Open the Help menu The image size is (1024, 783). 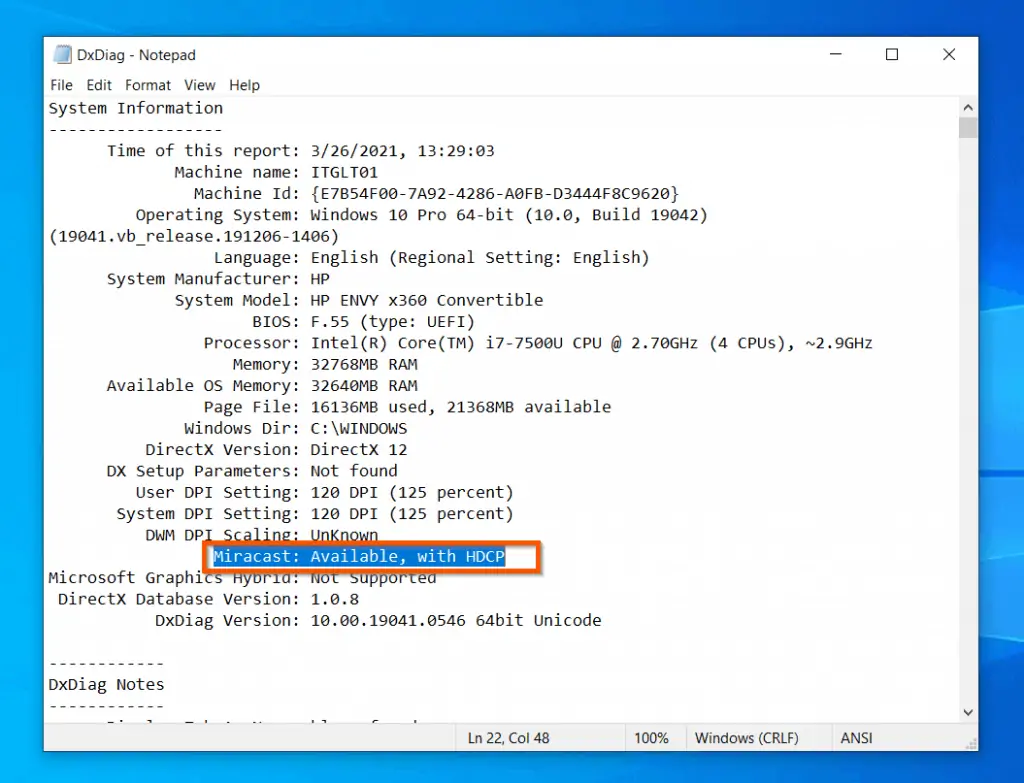point(244,85)
